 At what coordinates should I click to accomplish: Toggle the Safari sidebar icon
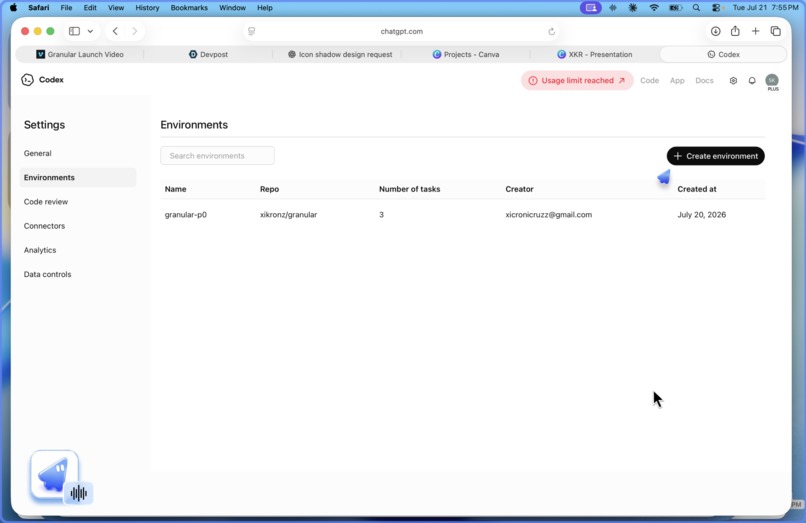point(75,31)
